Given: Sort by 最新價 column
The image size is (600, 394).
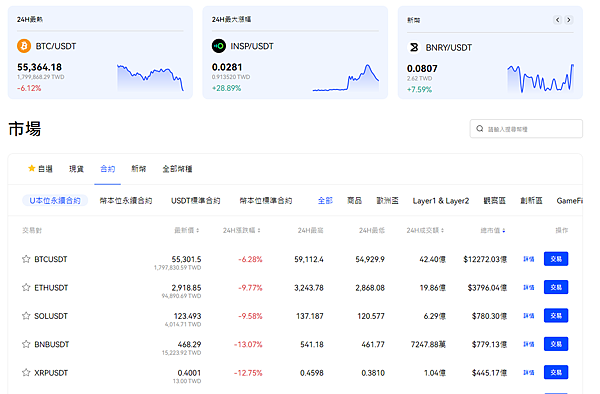Looking at the screenshot, I should [x=187, y=230].
